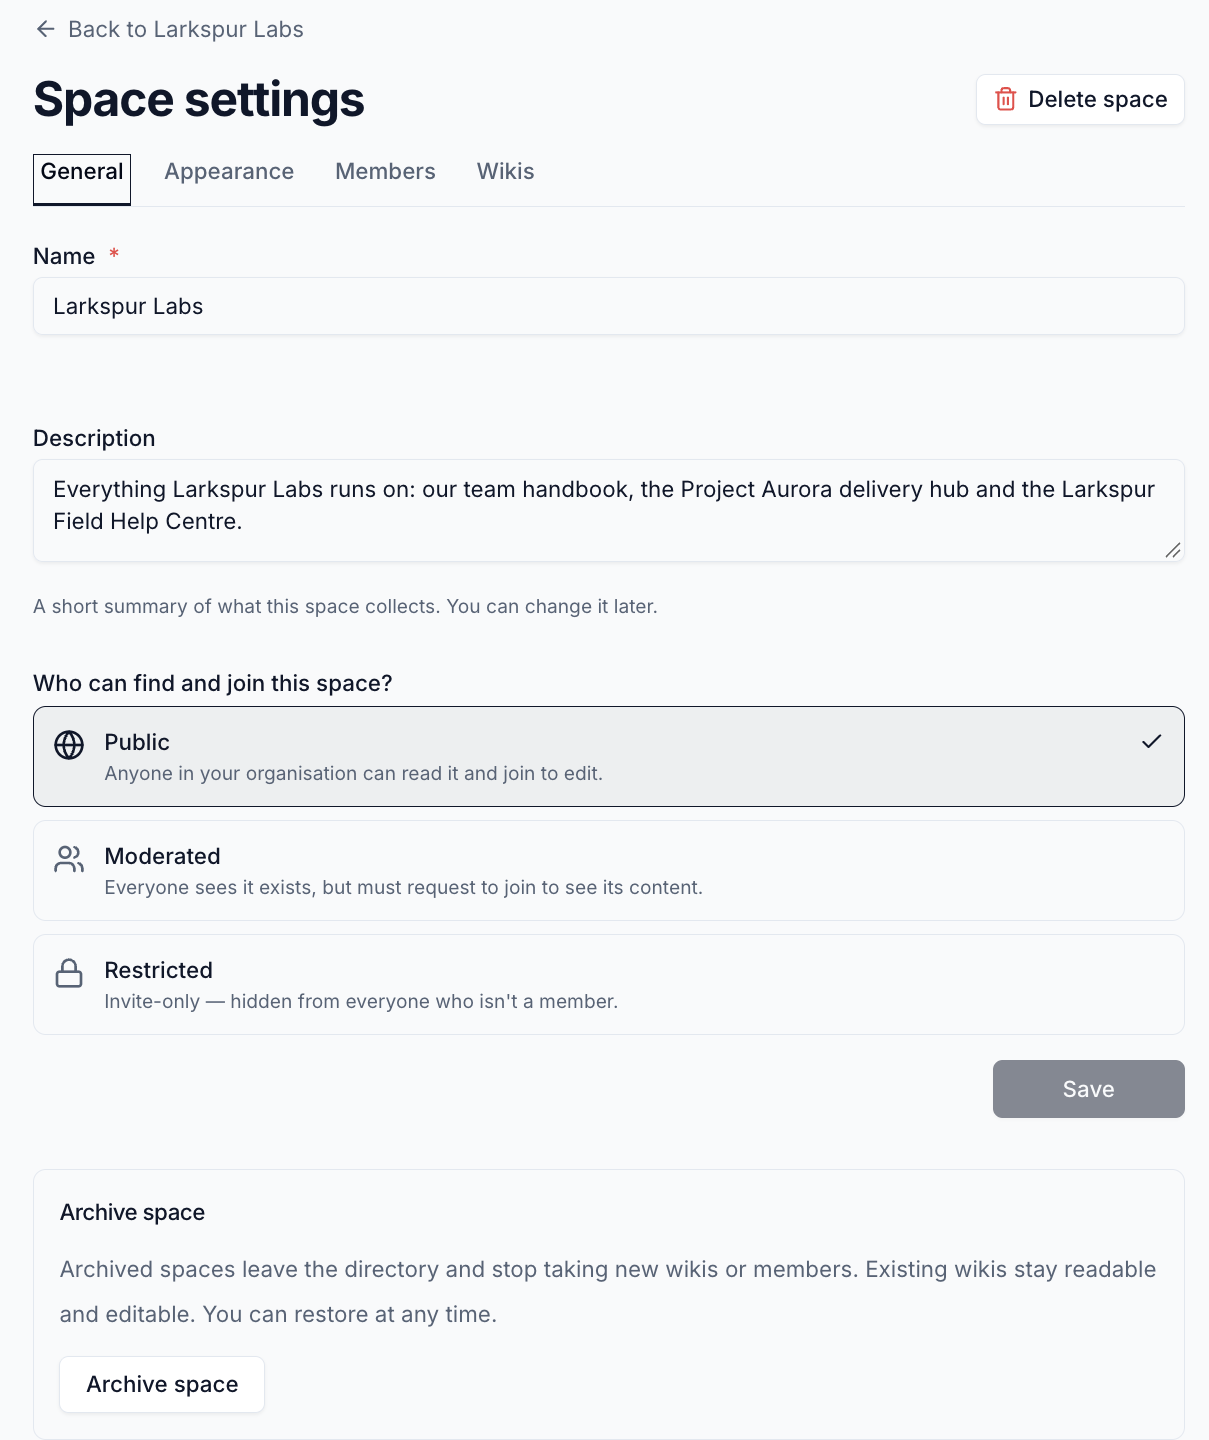Click the people icon for Moderated
This screenshot has height=1440, width=1209.
pyautogui.click(x=69, y=859)
